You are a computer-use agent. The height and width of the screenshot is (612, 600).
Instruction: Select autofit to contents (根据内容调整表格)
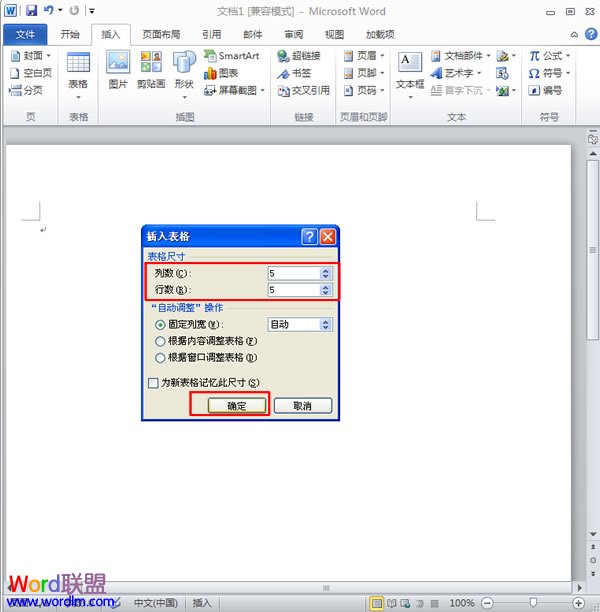[160, 342]
